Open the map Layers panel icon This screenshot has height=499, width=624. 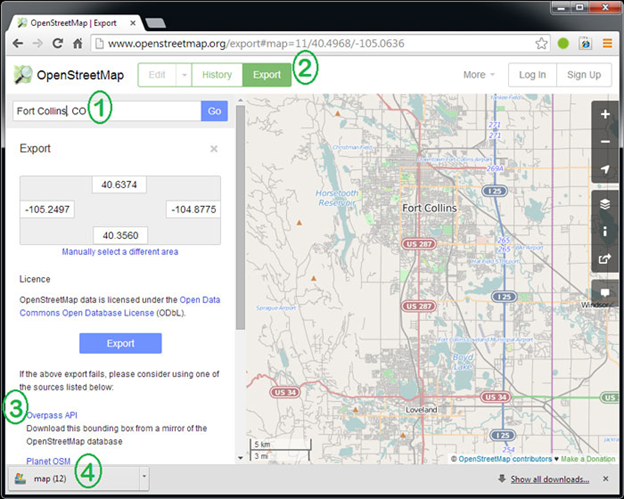coord(605,205)
